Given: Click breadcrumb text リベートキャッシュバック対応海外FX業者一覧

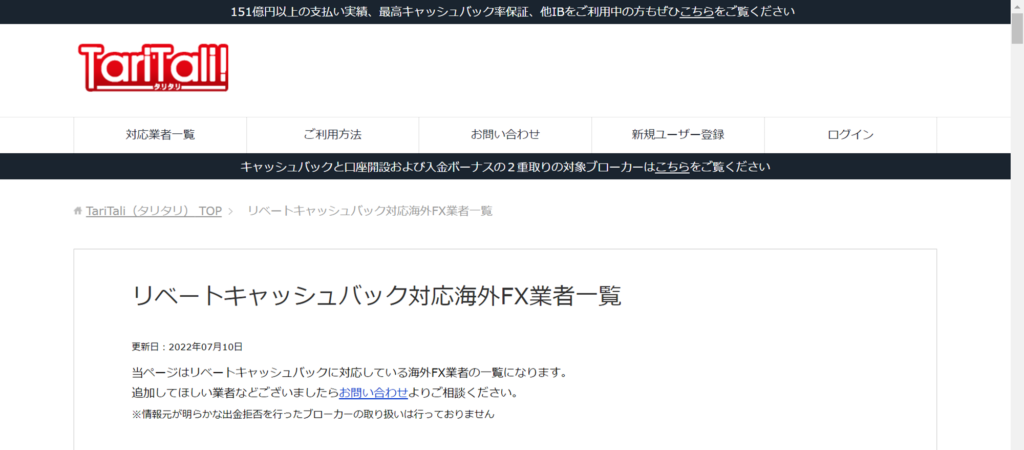Looking at the screenshot, I should point(370,211).
